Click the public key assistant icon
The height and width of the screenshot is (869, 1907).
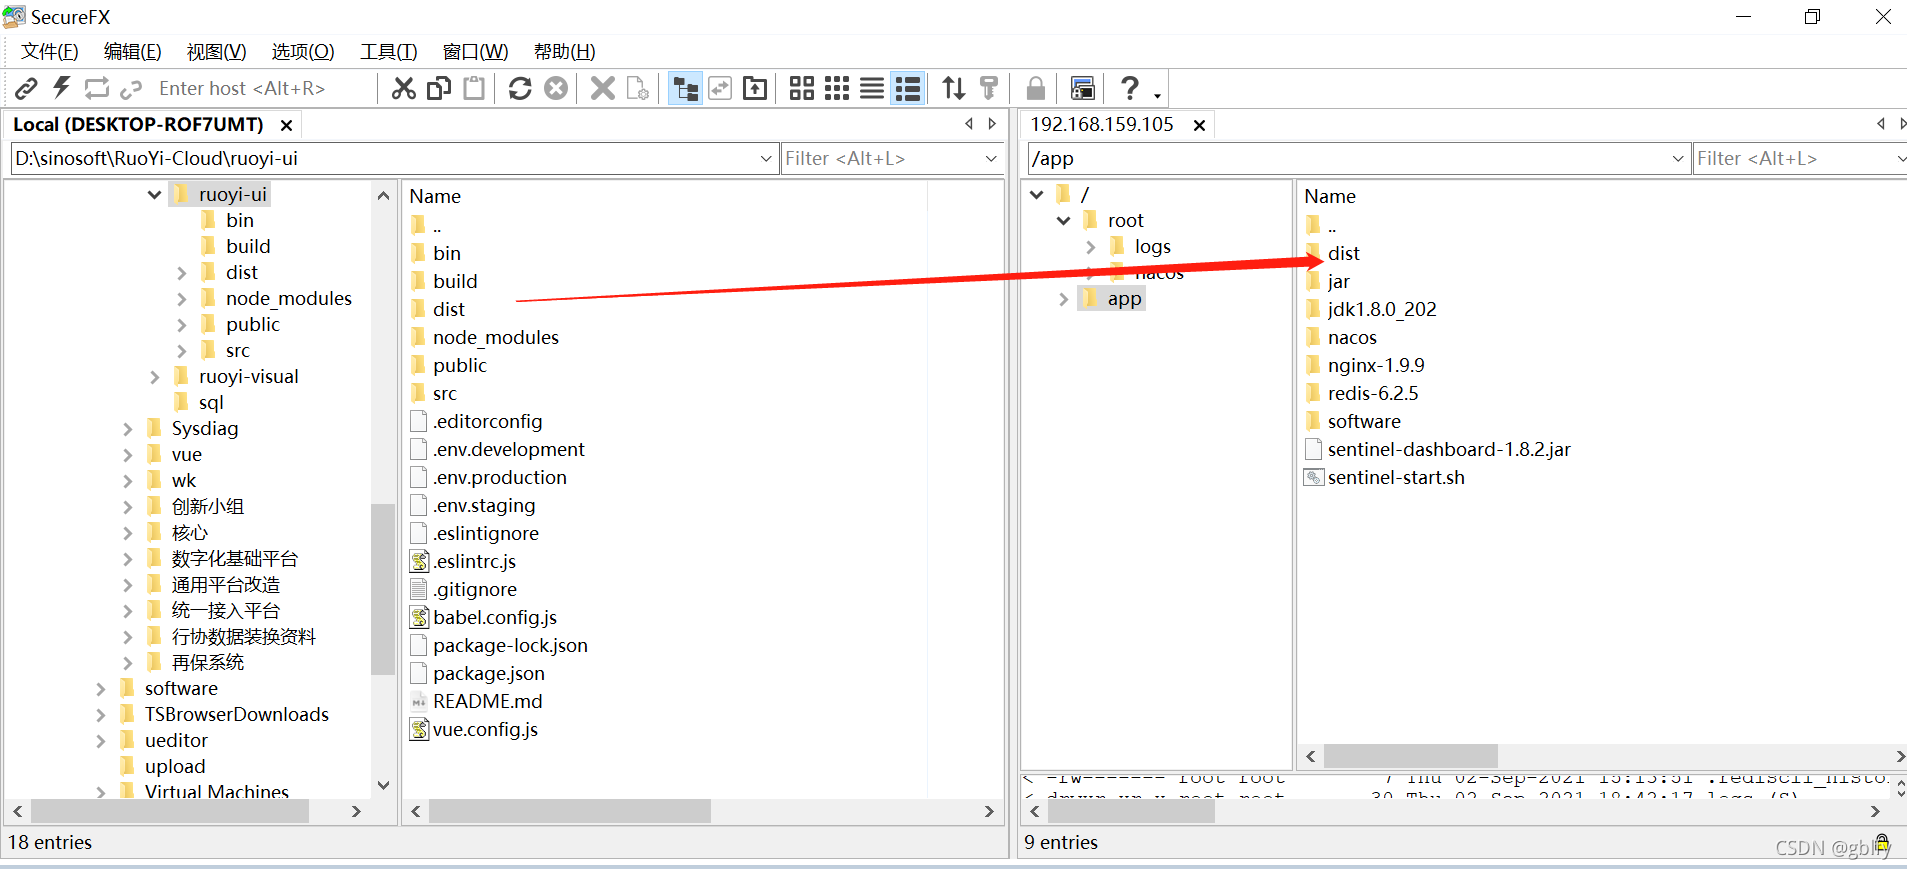pyautogui.click(x=989, y=88)
